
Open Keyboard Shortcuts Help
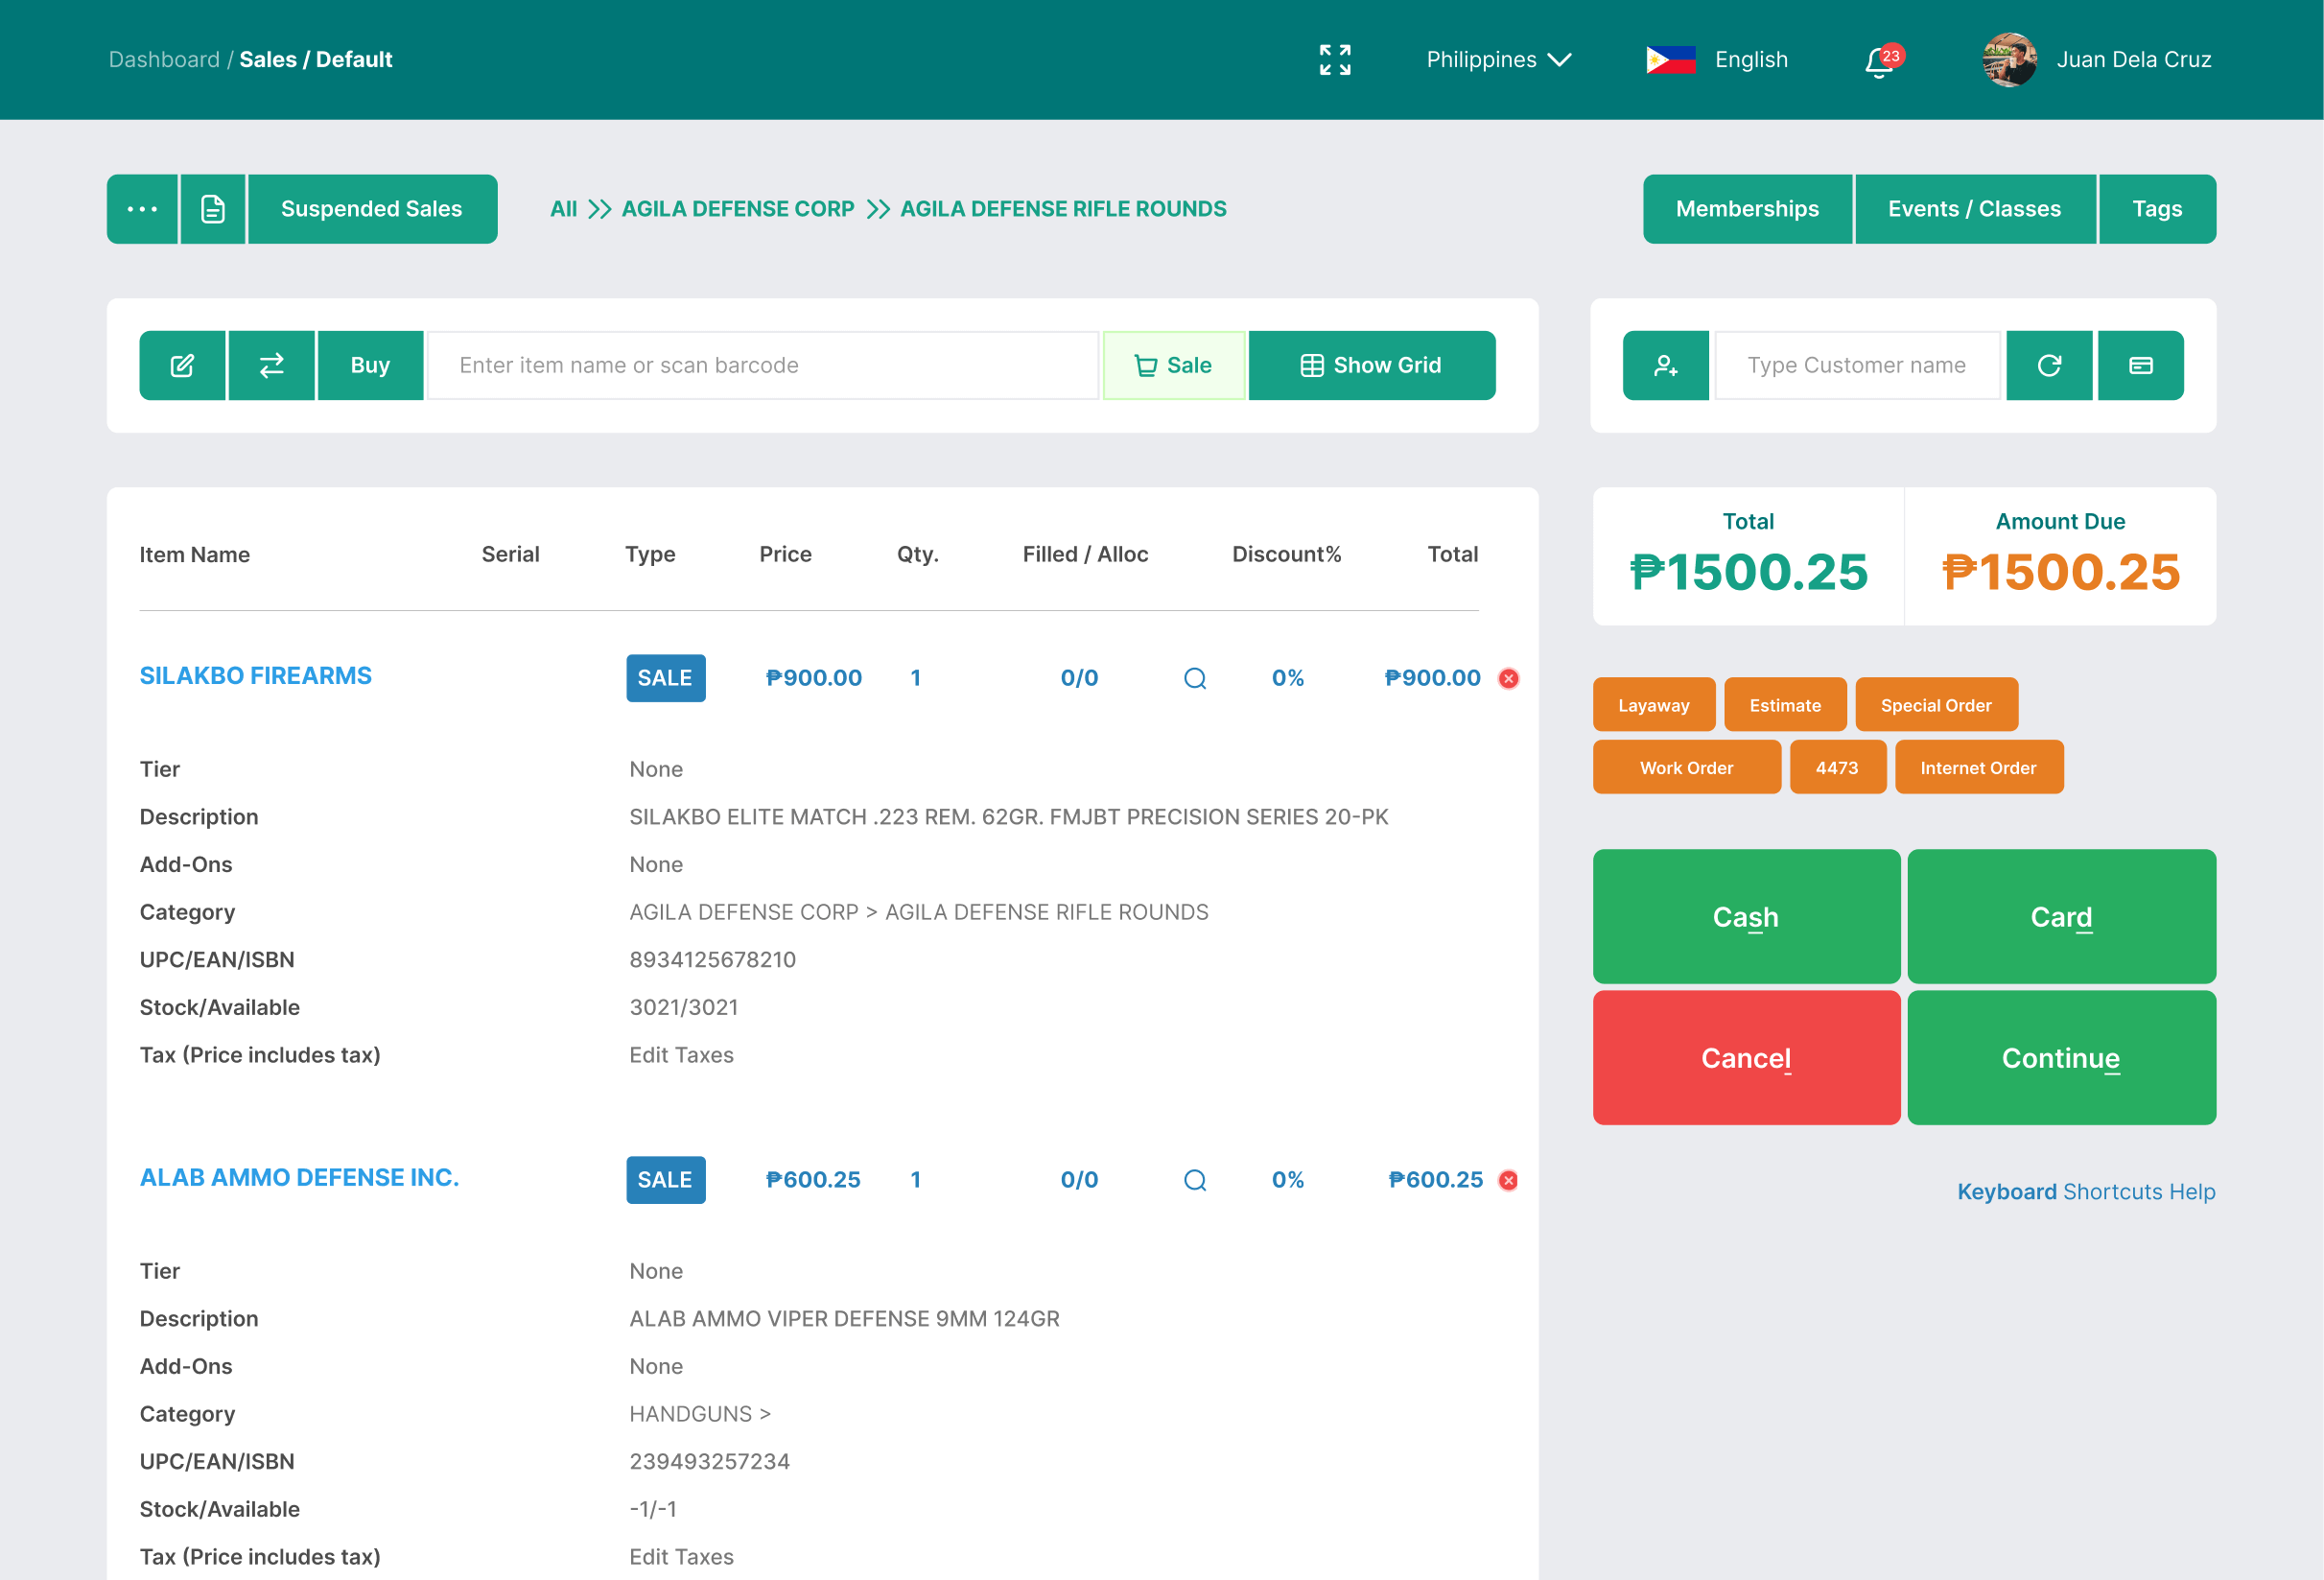pyautogui.click(x=2086, y=1192)
